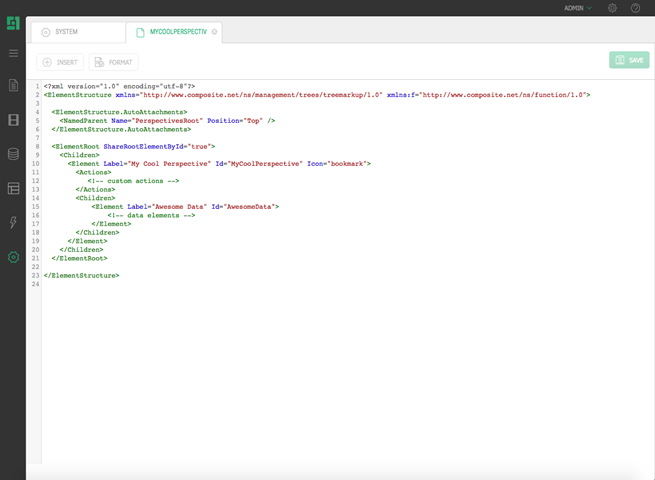Image resolution: width=655 pixels, height=480 pixels.
Task: Click line number 24 in gutter
Action: (x=36, y=284)
